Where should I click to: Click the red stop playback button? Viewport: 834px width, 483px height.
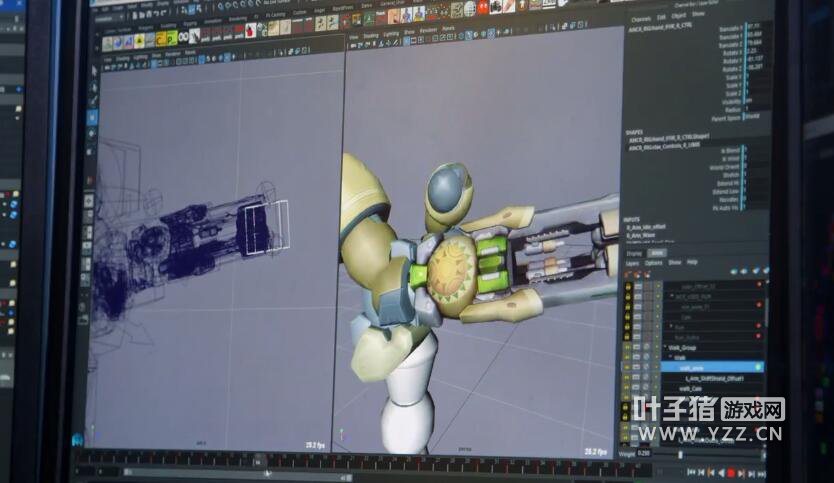click(731, 473)
